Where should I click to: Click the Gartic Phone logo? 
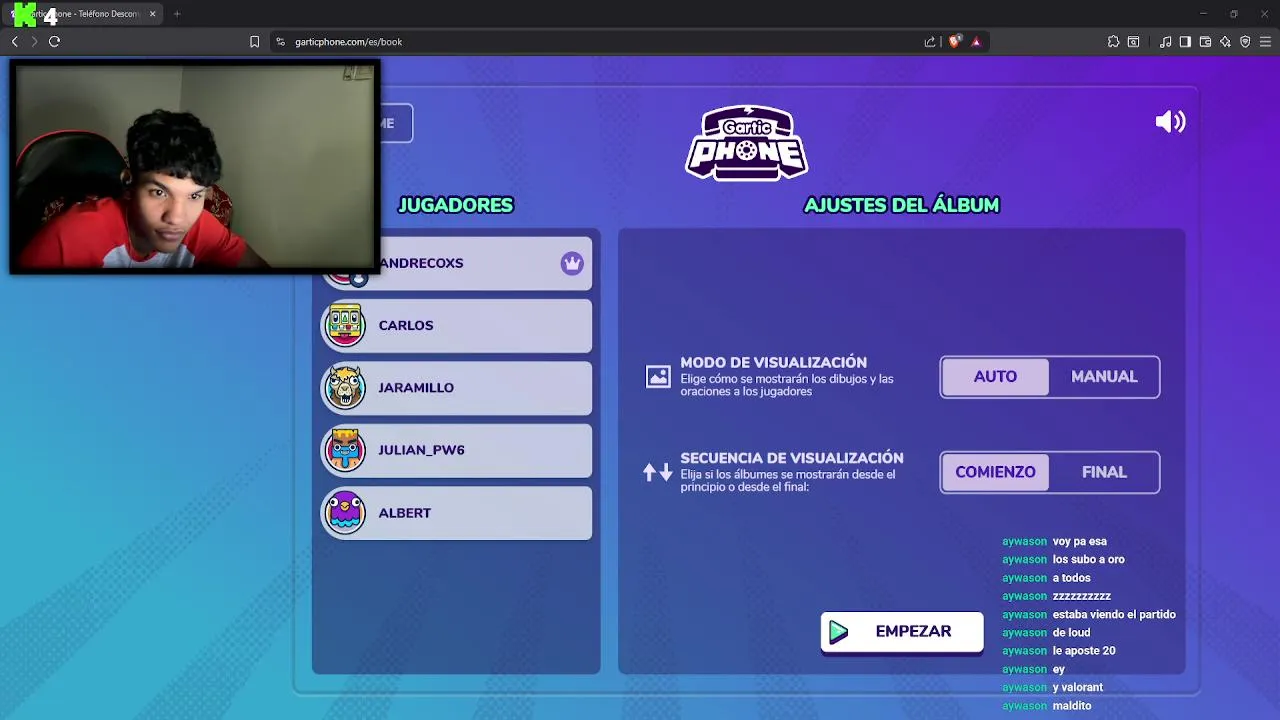tap(747, 143)
